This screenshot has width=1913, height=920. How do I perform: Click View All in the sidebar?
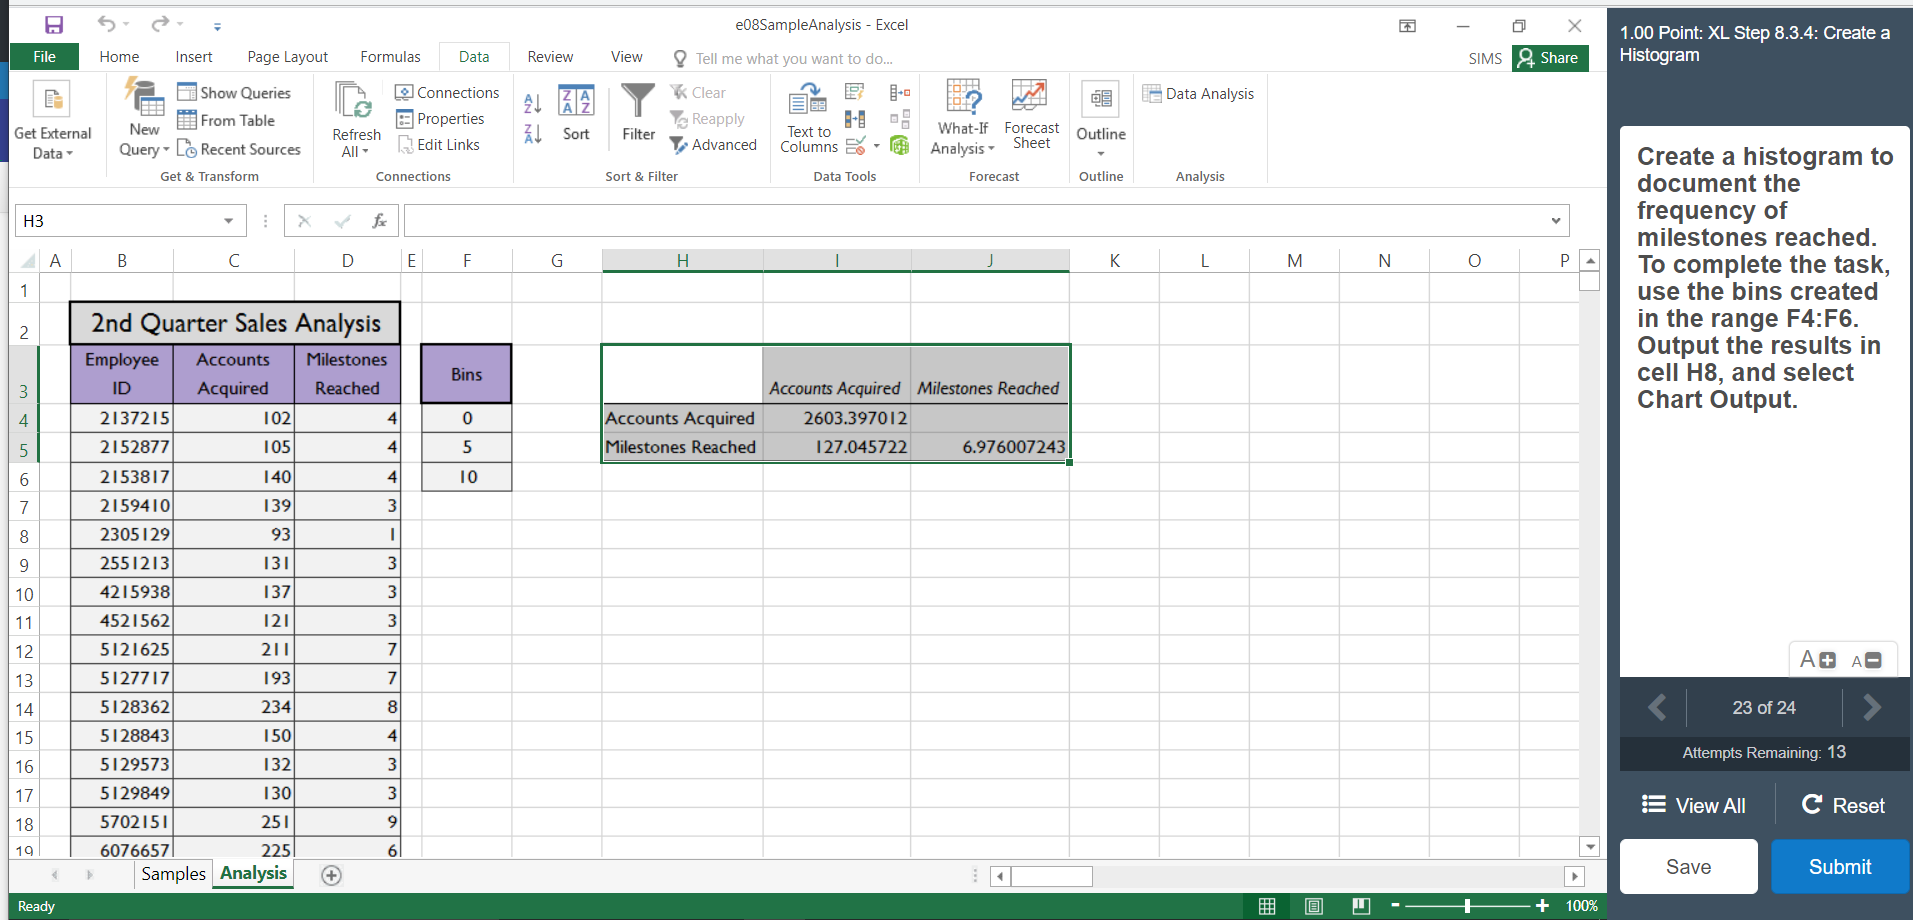coord(1692,805)
